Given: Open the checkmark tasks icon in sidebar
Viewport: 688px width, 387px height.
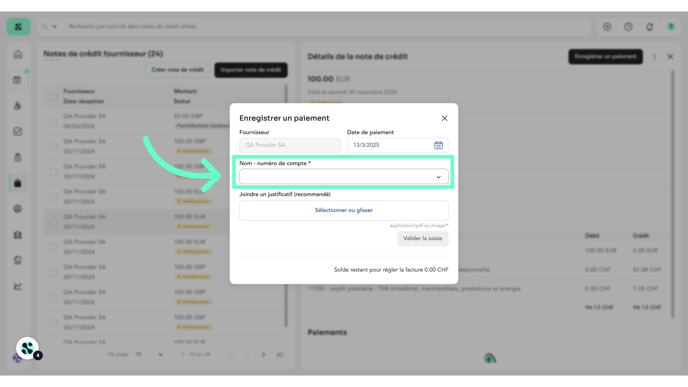Looking at the screenshot, I should (x=18, y=132).
